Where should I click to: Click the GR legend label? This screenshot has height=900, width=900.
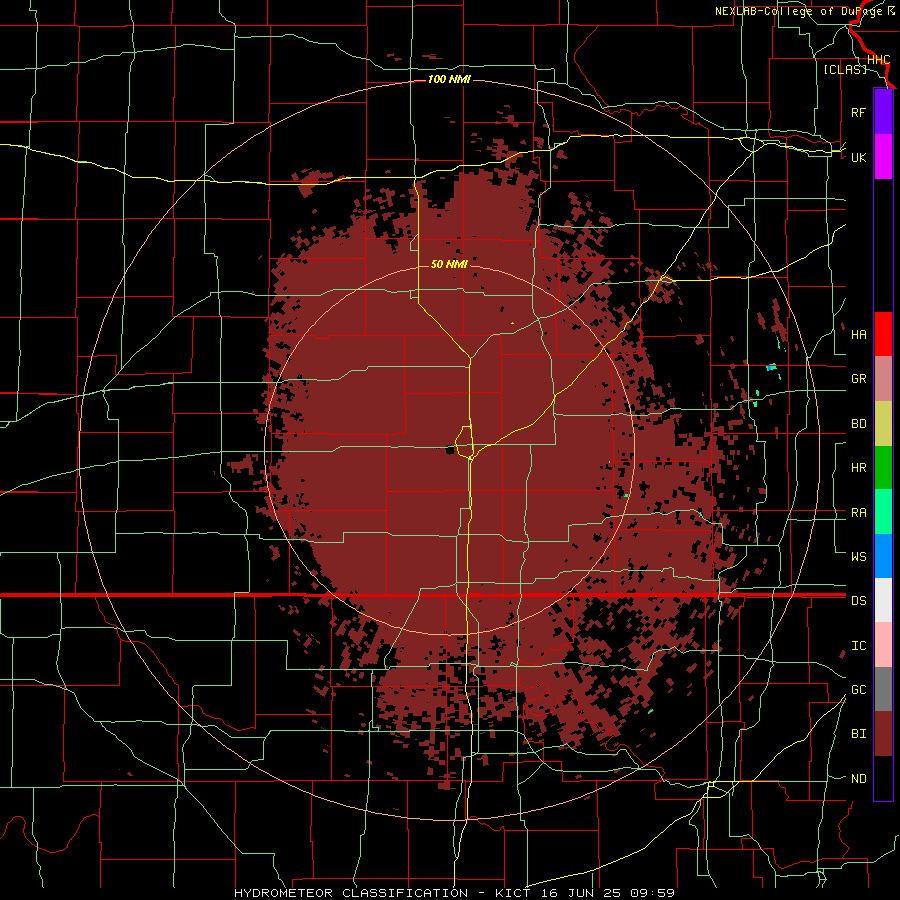[859, 379]
